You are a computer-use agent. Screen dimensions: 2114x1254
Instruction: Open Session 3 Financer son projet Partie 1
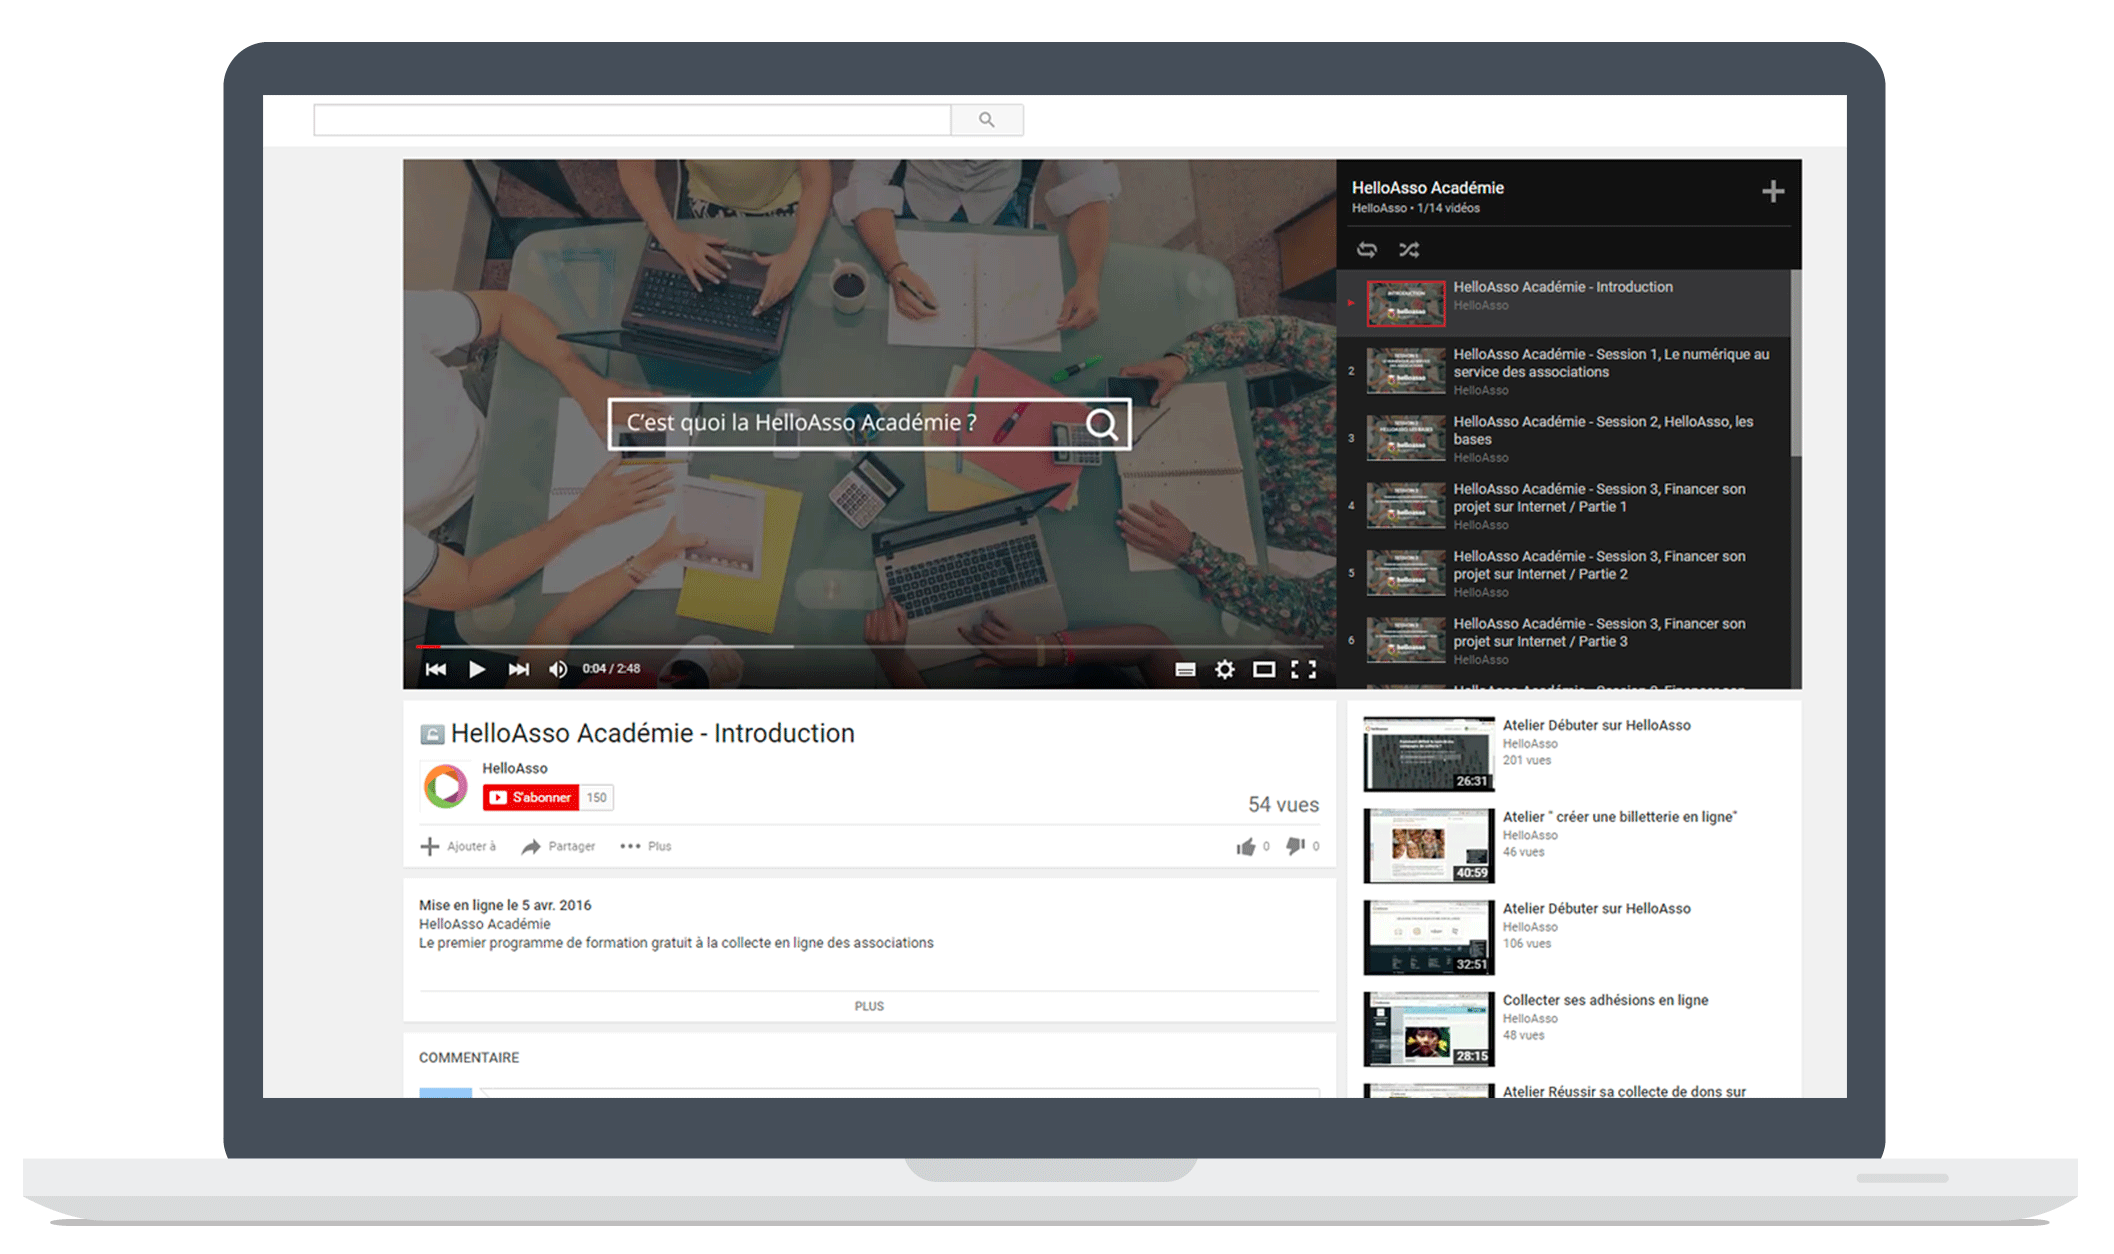pos(1563,506)
